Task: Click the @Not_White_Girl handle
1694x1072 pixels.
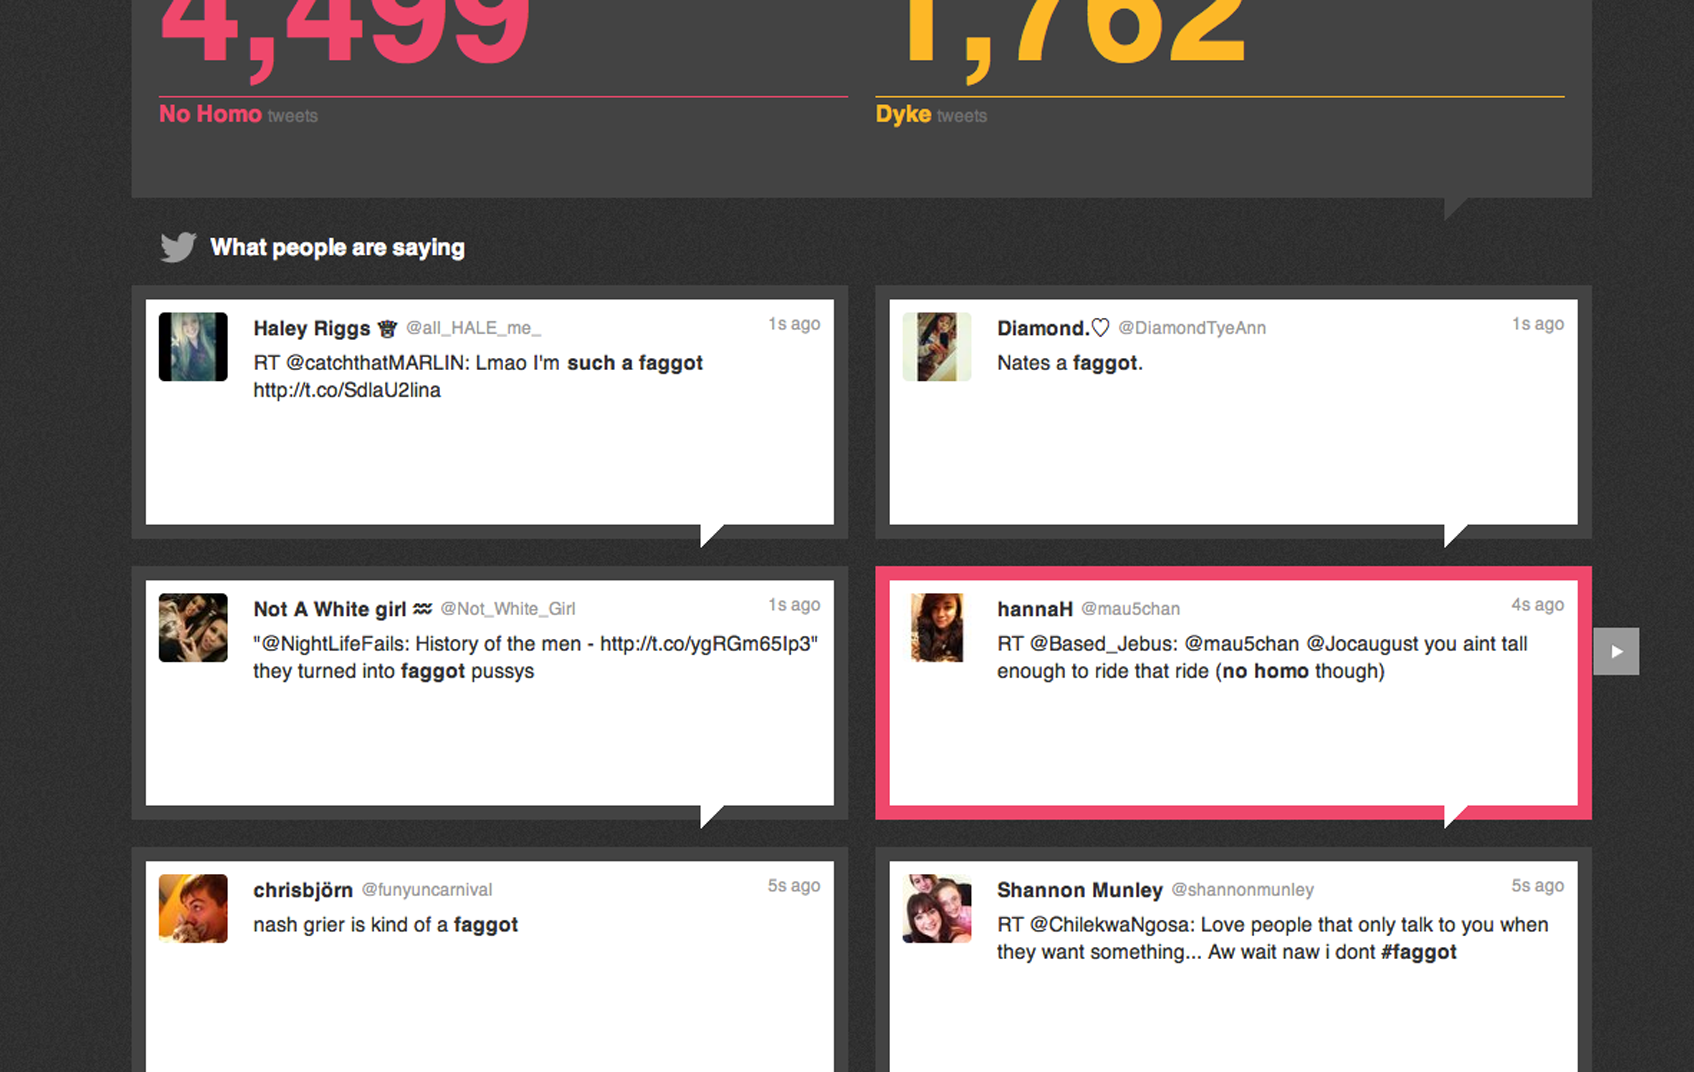Action: pyautogui.click(x=508, y=609)
